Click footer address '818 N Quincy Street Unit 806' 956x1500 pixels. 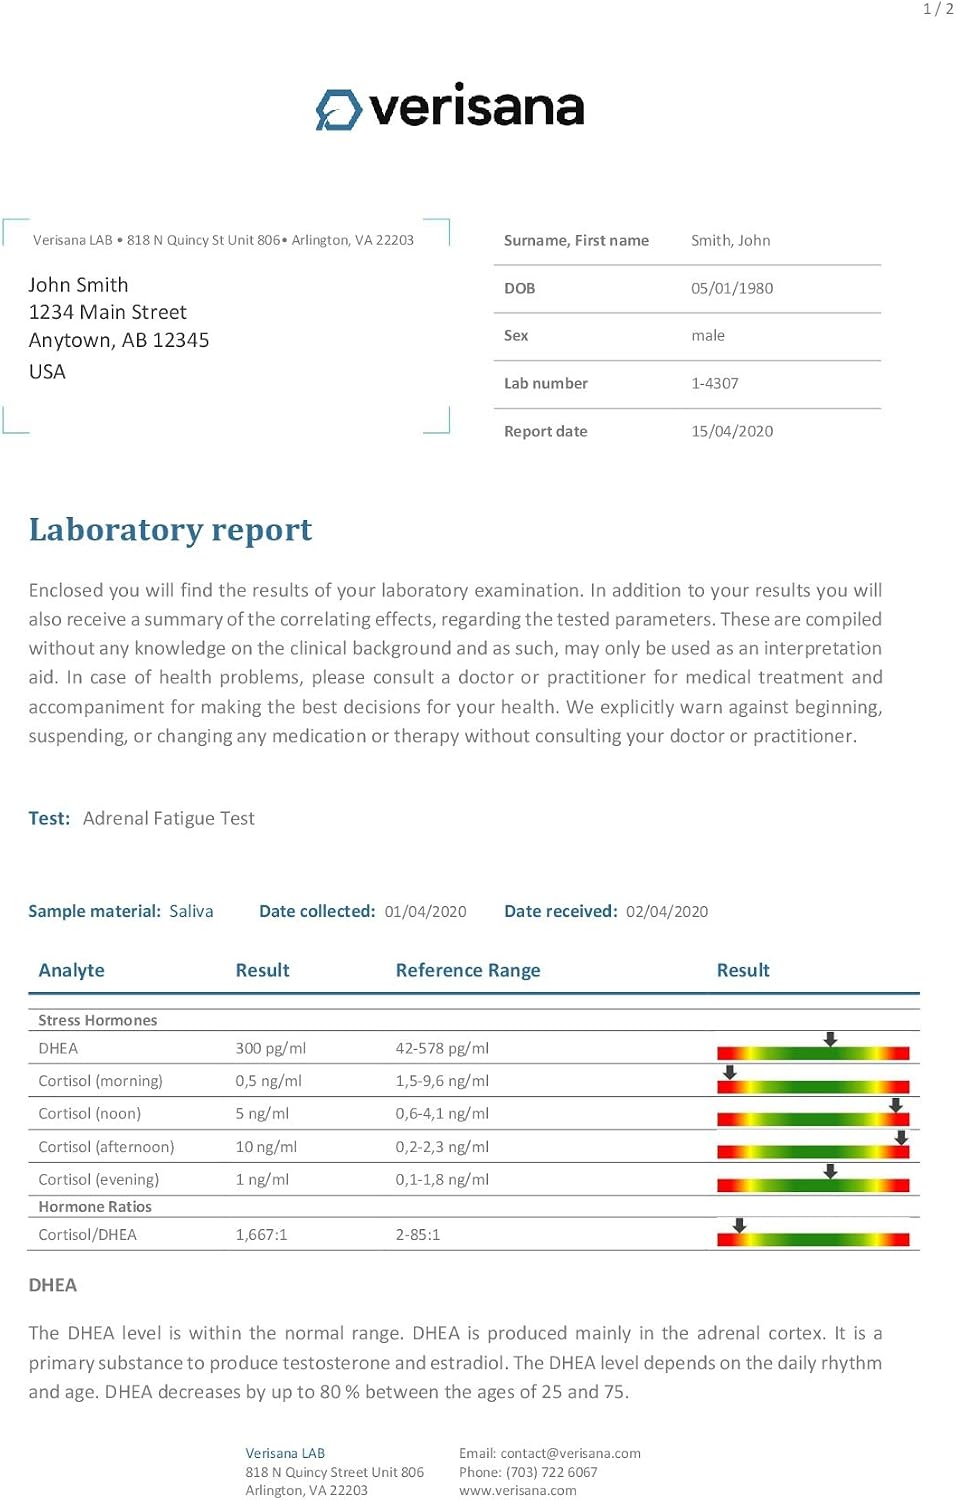pos(335,1472)
